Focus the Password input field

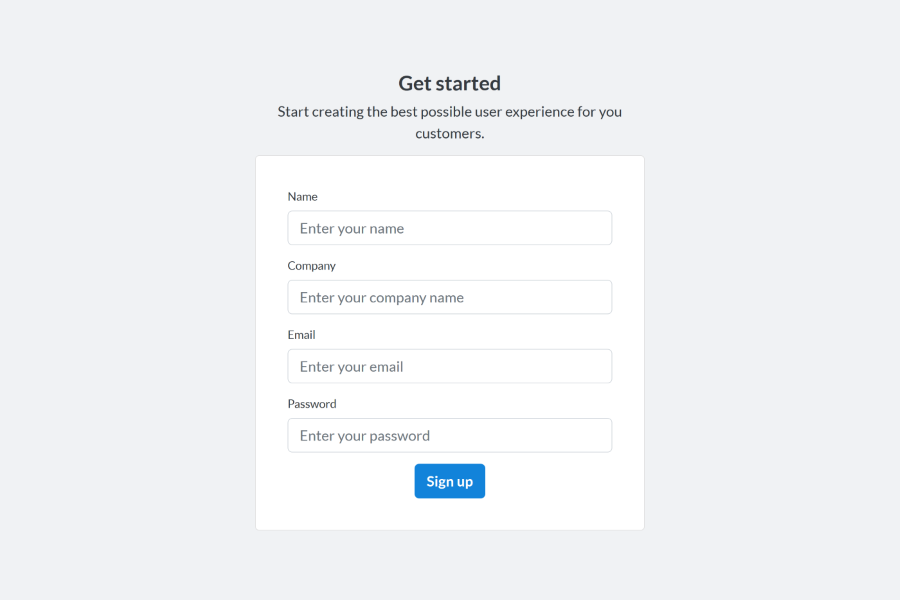(450, 435)
